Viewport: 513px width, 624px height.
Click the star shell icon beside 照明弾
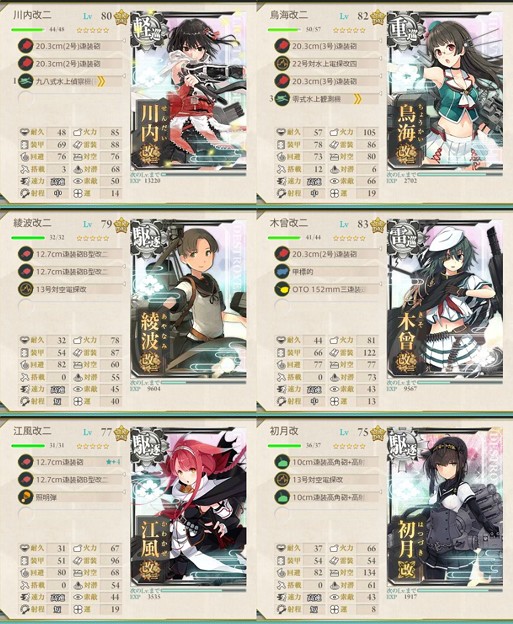(25, 497)
